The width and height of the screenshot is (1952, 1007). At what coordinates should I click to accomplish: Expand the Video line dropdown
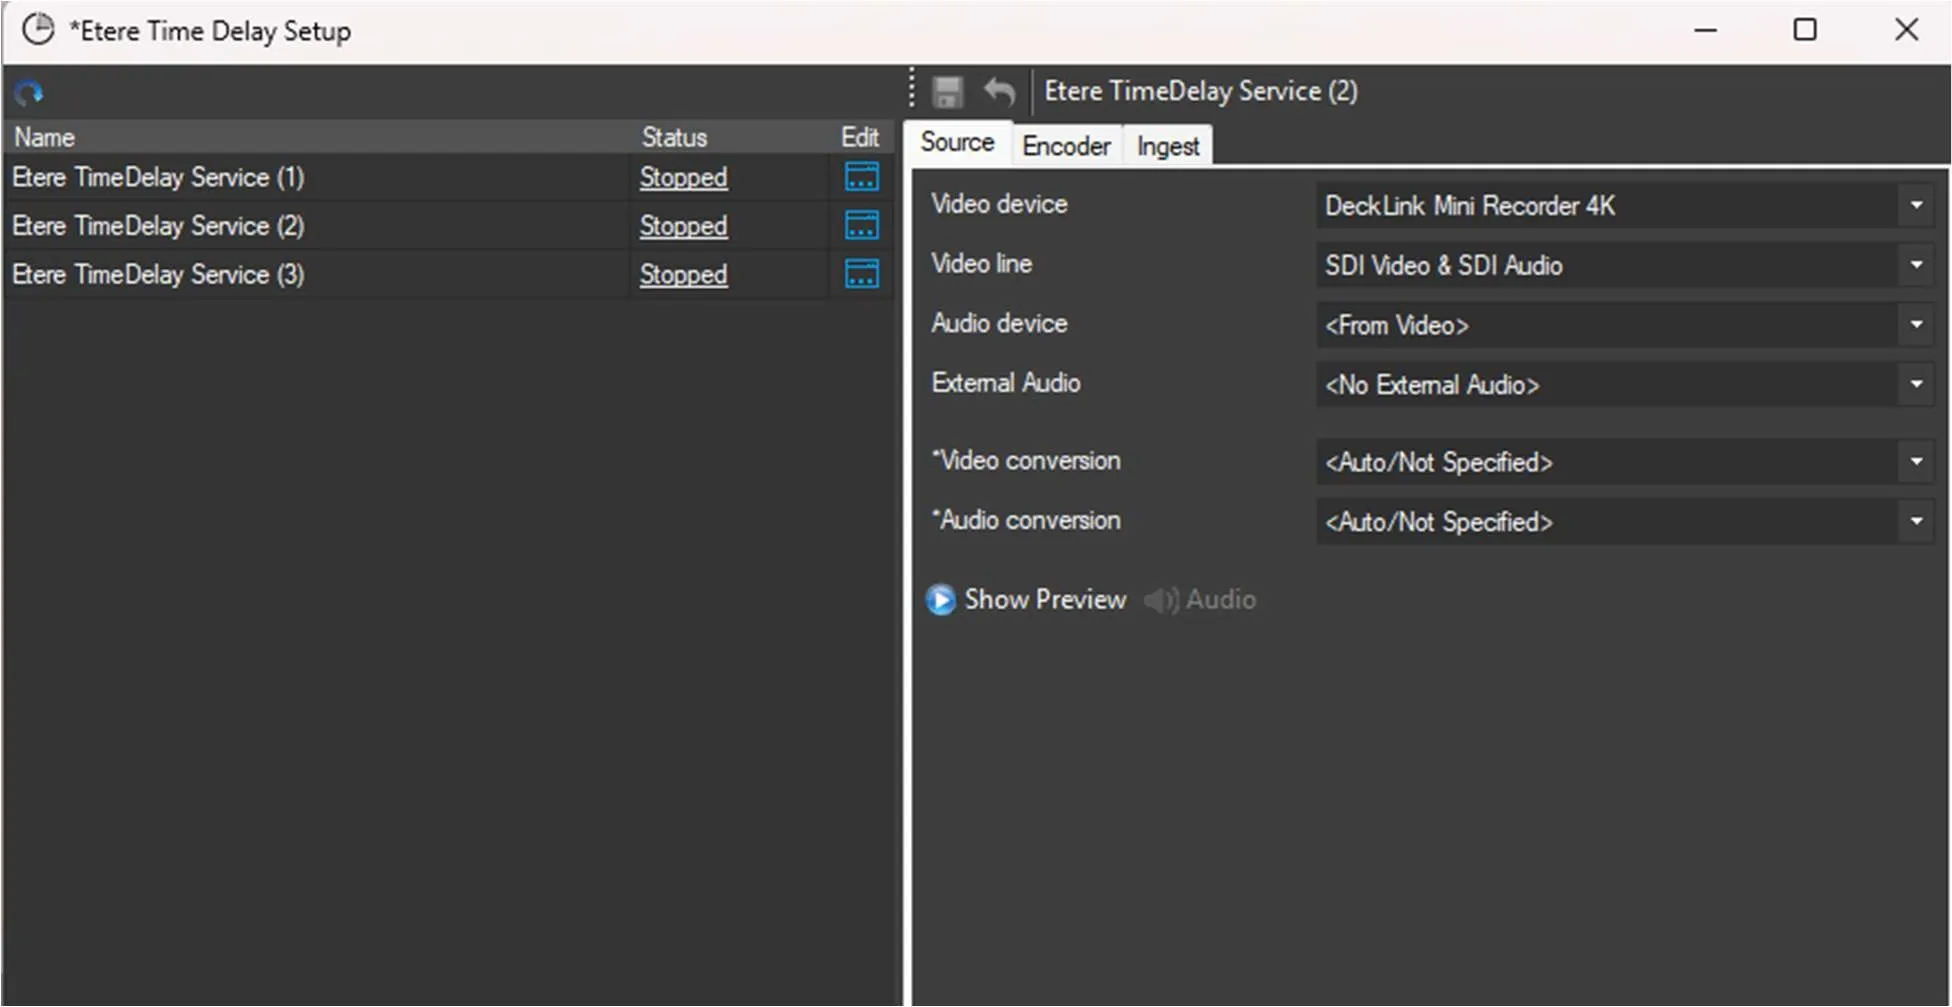[1916, 265]
